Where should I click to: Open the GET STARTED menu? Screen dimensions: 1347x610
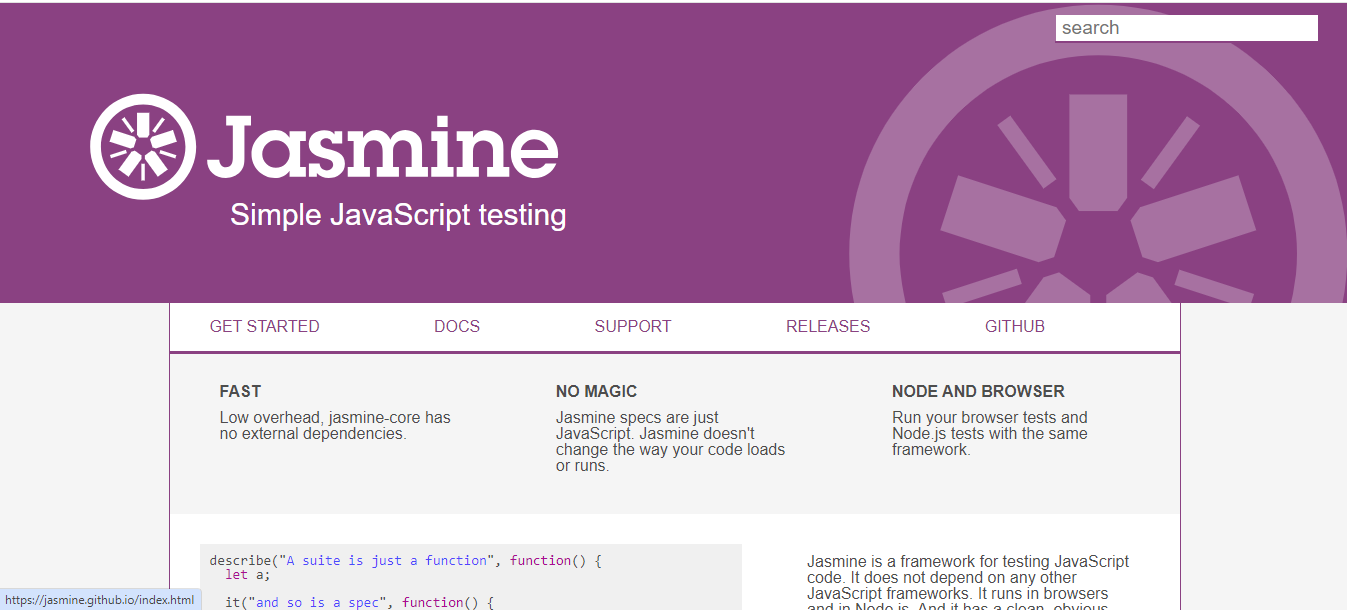[264, 326]
